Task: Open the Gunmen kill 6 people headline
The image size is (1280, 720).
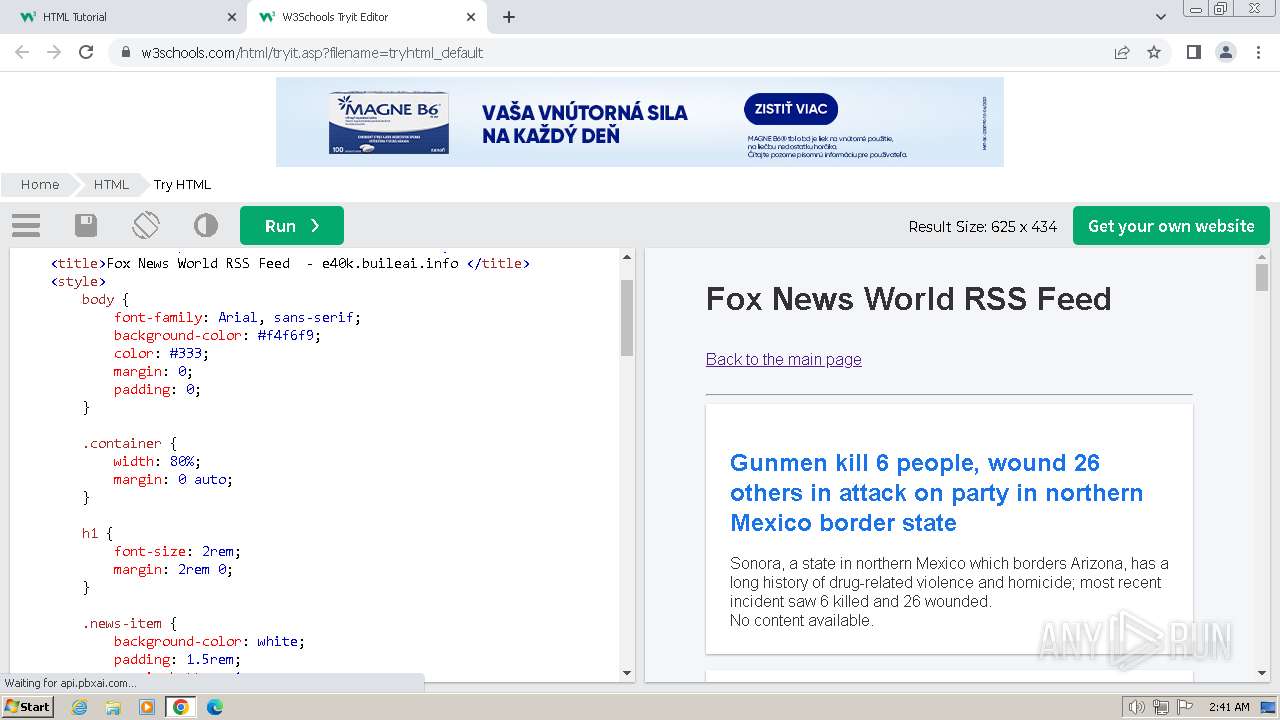Action: (936, 493)
